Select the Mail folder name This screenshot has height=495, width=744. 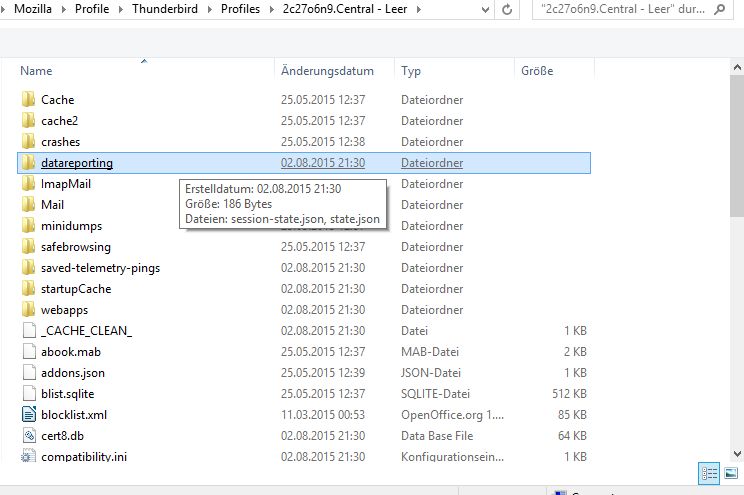point(52,205)
